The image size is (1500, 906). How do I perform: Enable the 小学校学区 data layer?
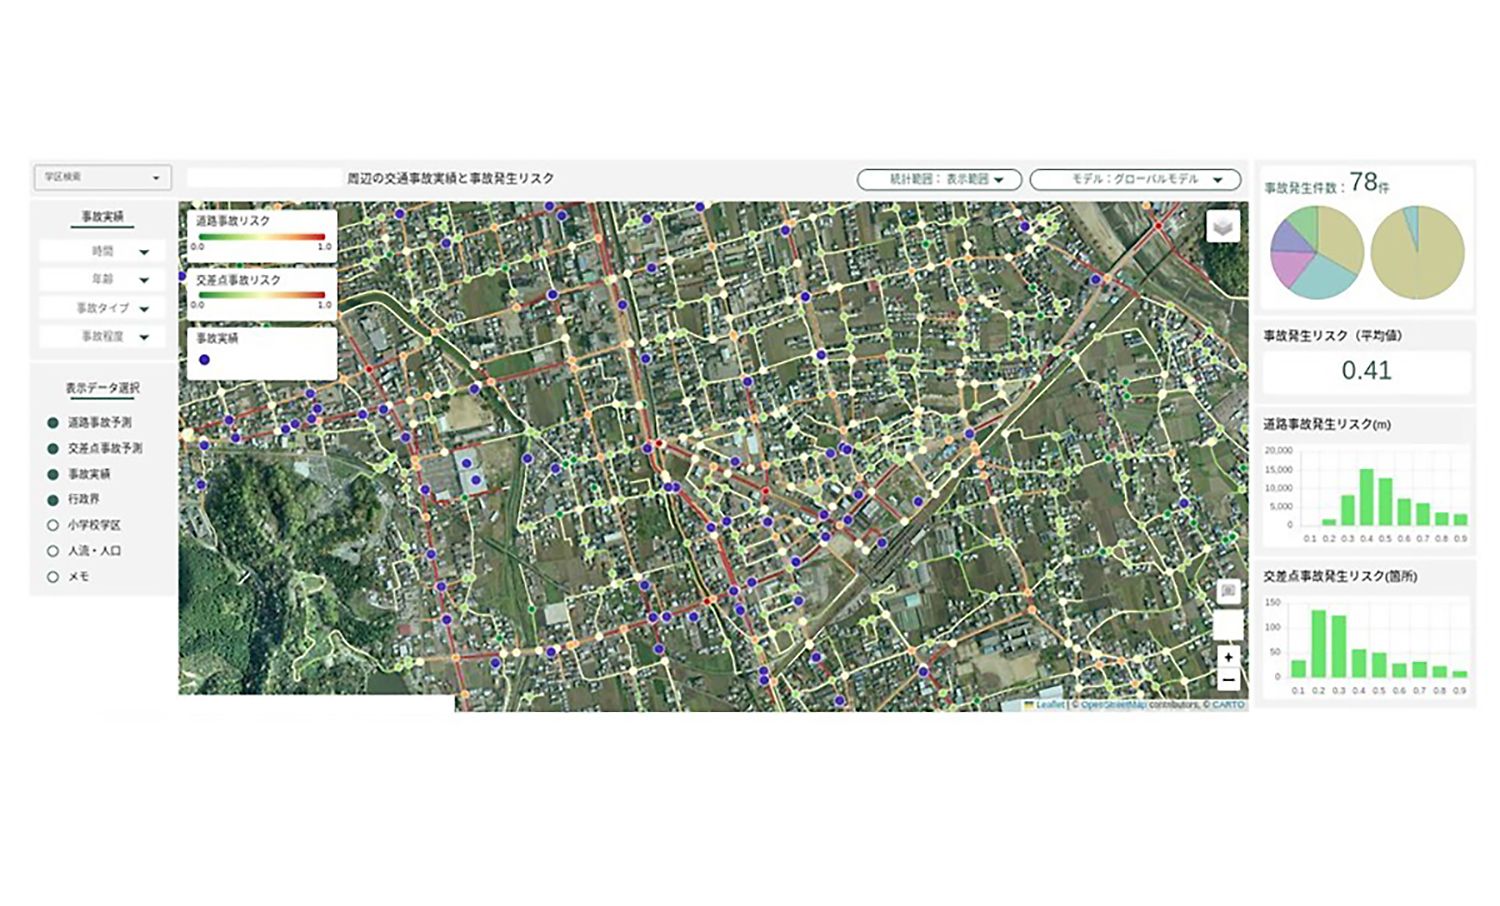(53, 525)
